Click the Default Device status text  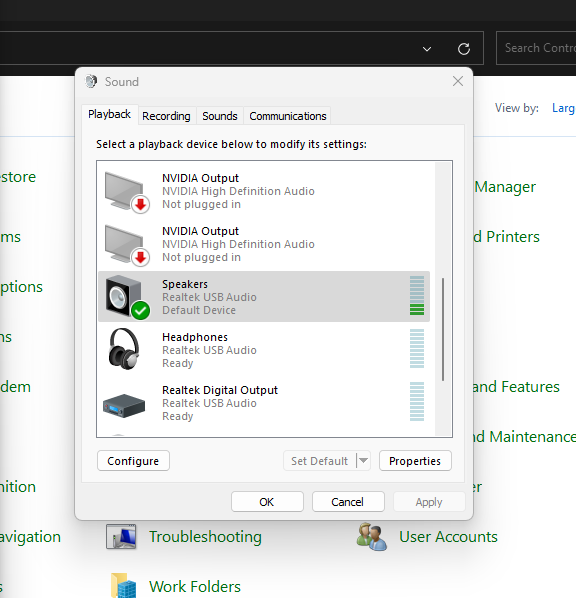coord(199,310)
